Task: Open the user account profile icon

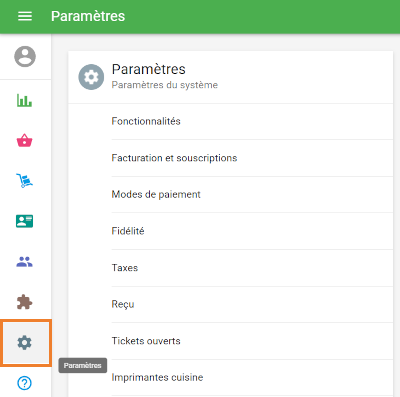Action: pos(25,56)
